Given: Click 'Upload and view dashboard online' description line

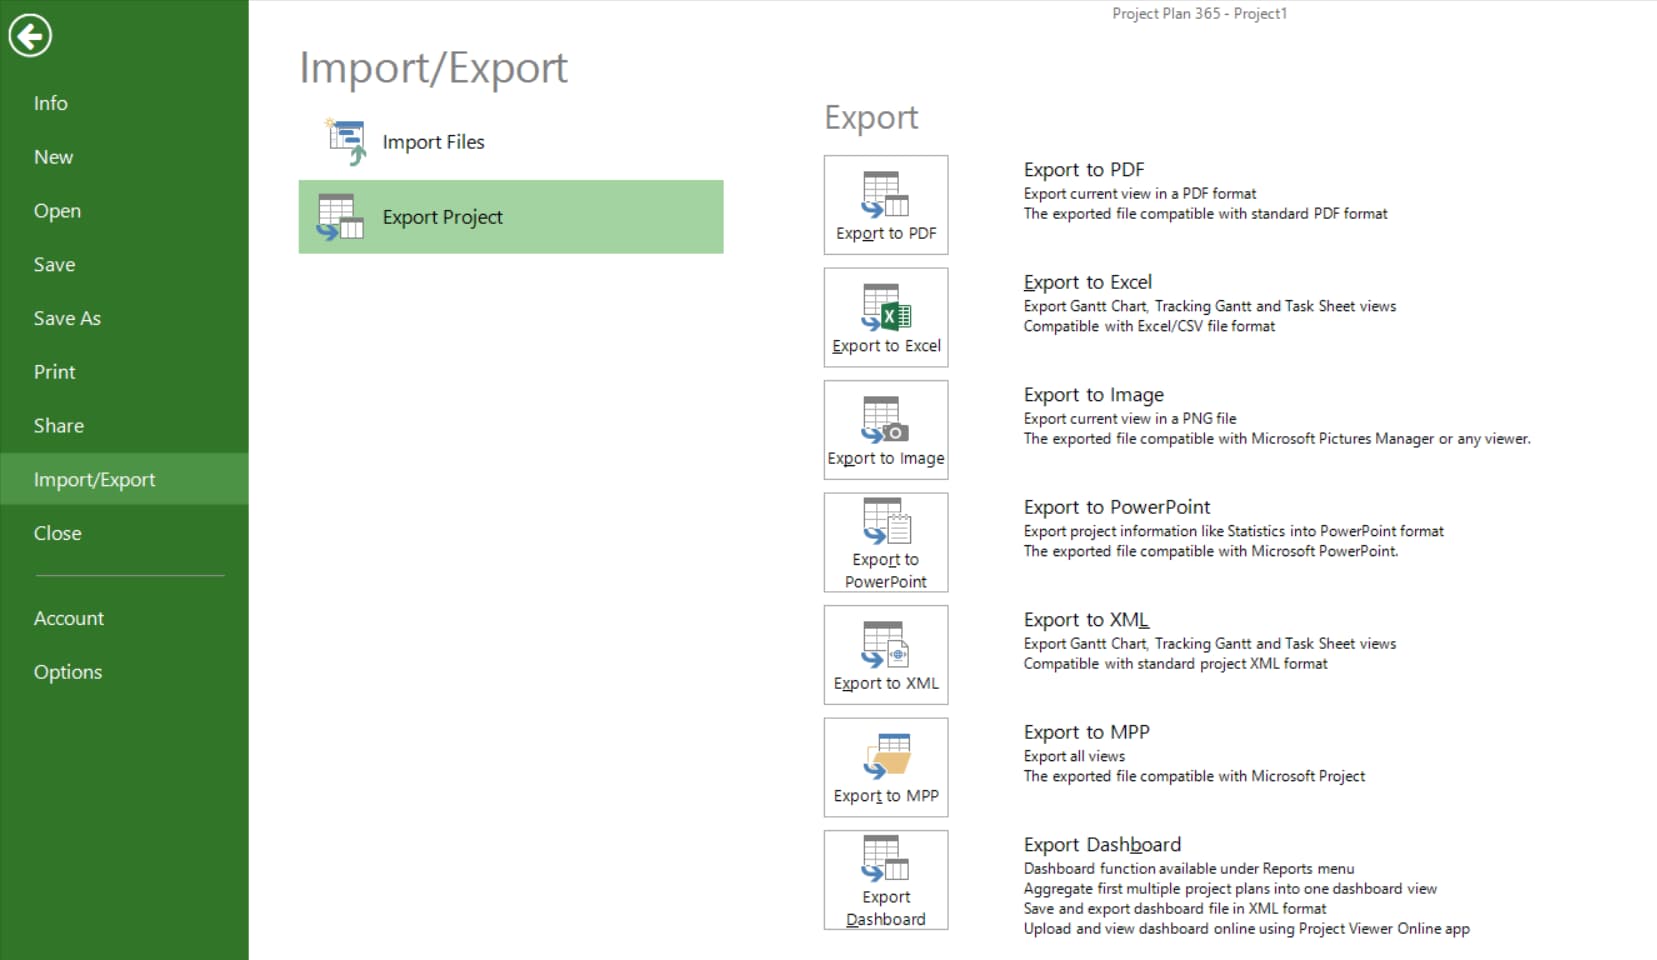Looking at the screenshot, I should point(1246,929).
